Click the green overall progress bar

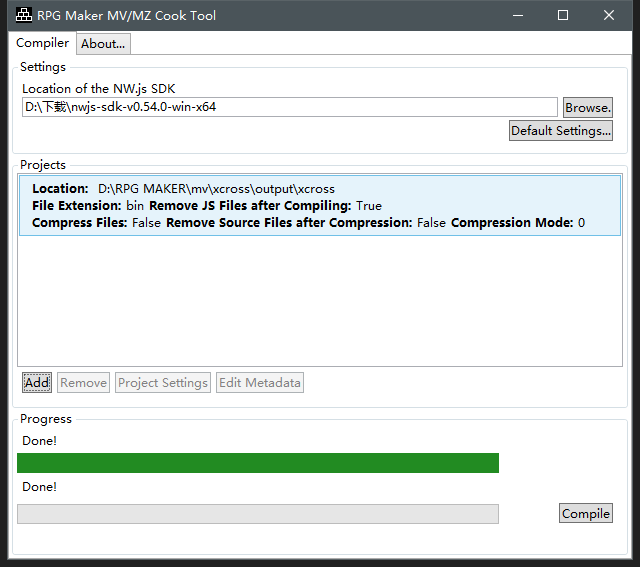coord(258,463)
